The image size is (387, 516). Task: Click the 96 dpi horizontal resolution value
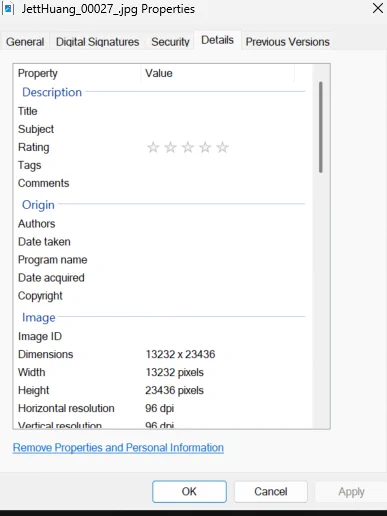160,408
